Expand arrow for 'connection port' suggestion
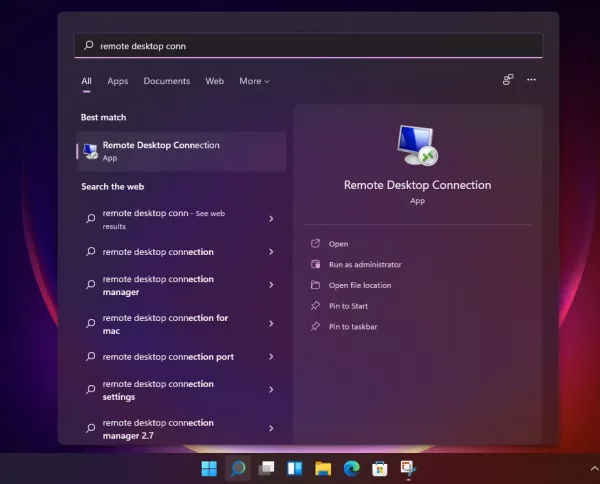The width and height of the screenshot is (600, 484). 271,357
